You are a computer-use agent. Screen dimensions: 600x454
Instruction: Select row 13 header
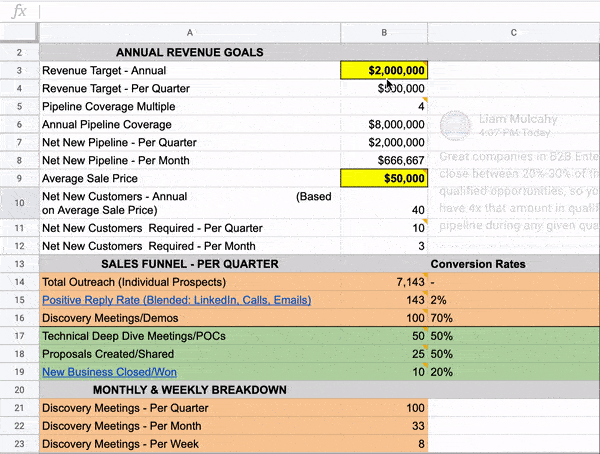point(19,264)
